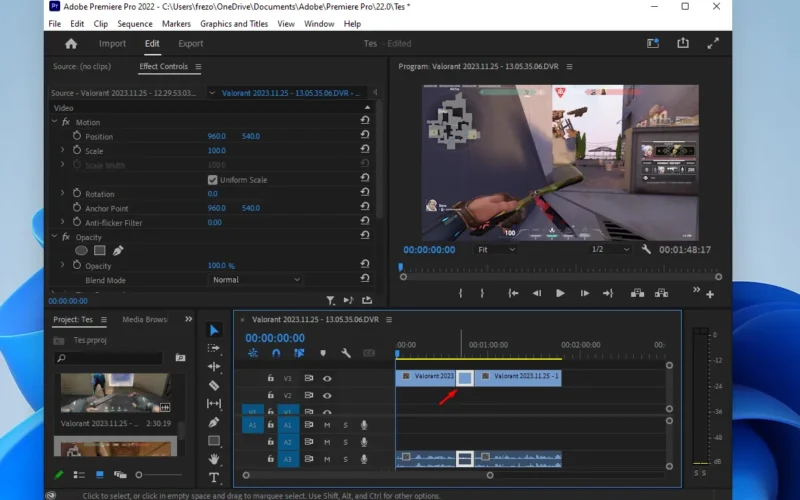Select the Pen tool in toolbar
Screen dimensions: 800x500
pyautogui.click(x=214, y=422)
